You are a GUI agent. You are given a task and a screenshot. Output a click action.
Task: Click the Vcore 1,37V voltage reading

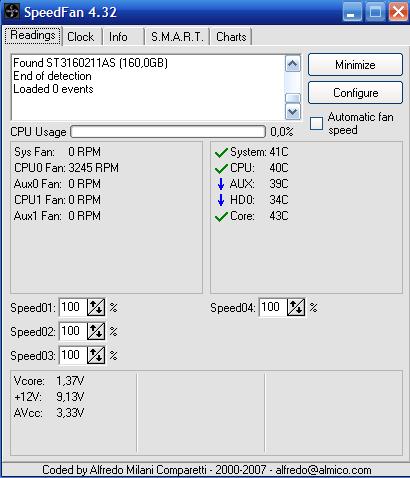click(49, 381)
